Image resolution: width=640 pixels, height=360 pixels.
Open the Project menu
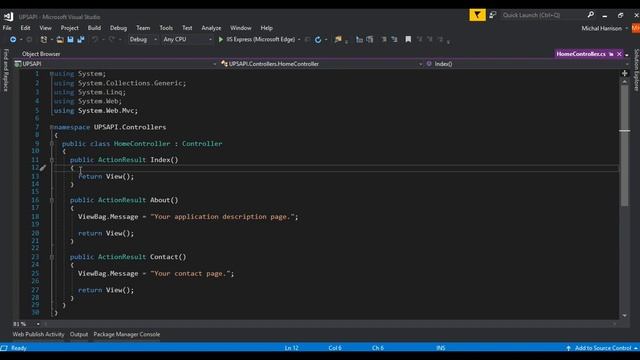coord(69,28)
